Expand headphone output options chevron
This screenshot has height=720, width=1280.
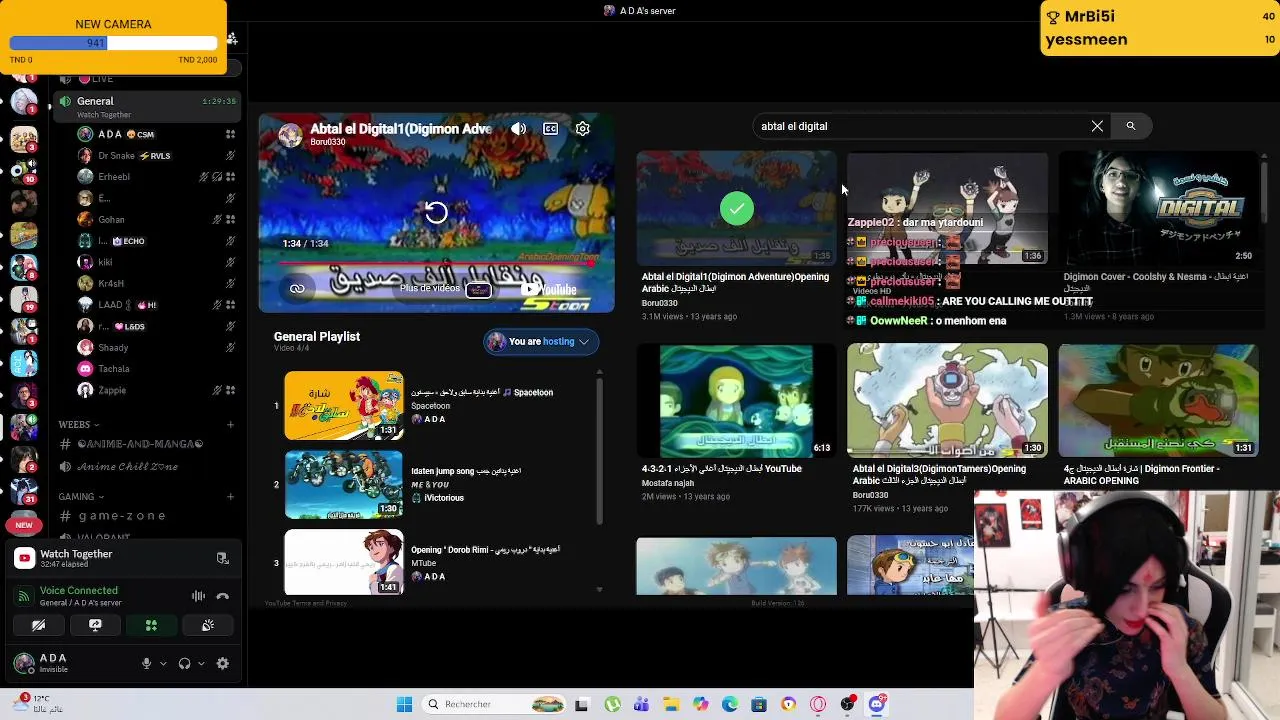201,663
